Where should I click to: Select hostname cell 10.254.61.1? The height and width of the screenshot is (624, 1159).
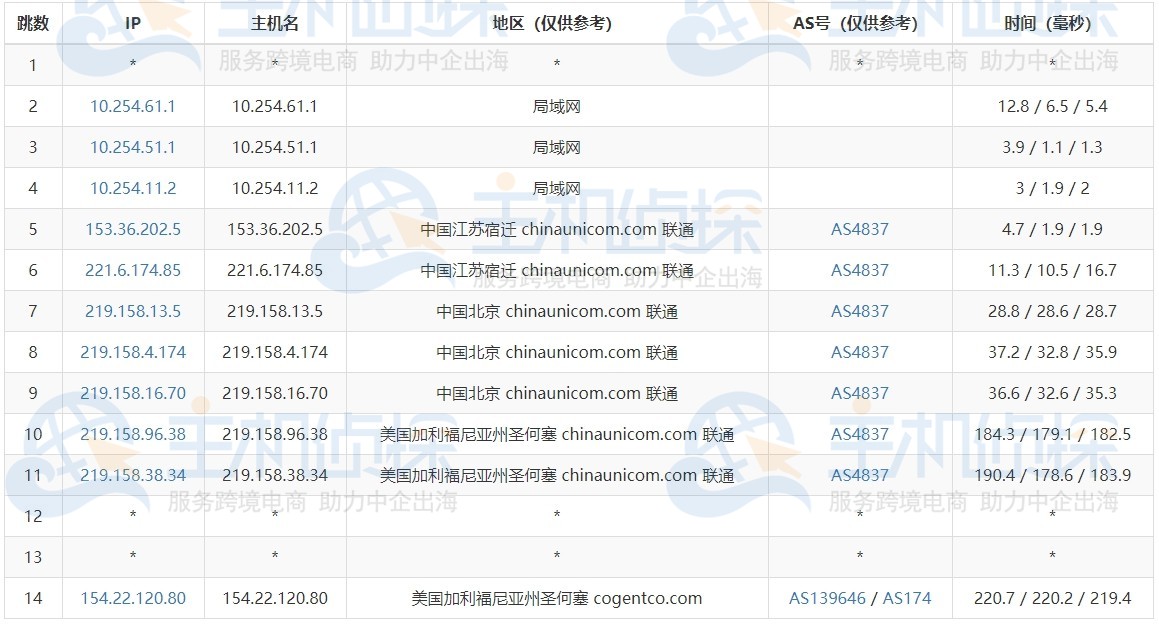275,106
